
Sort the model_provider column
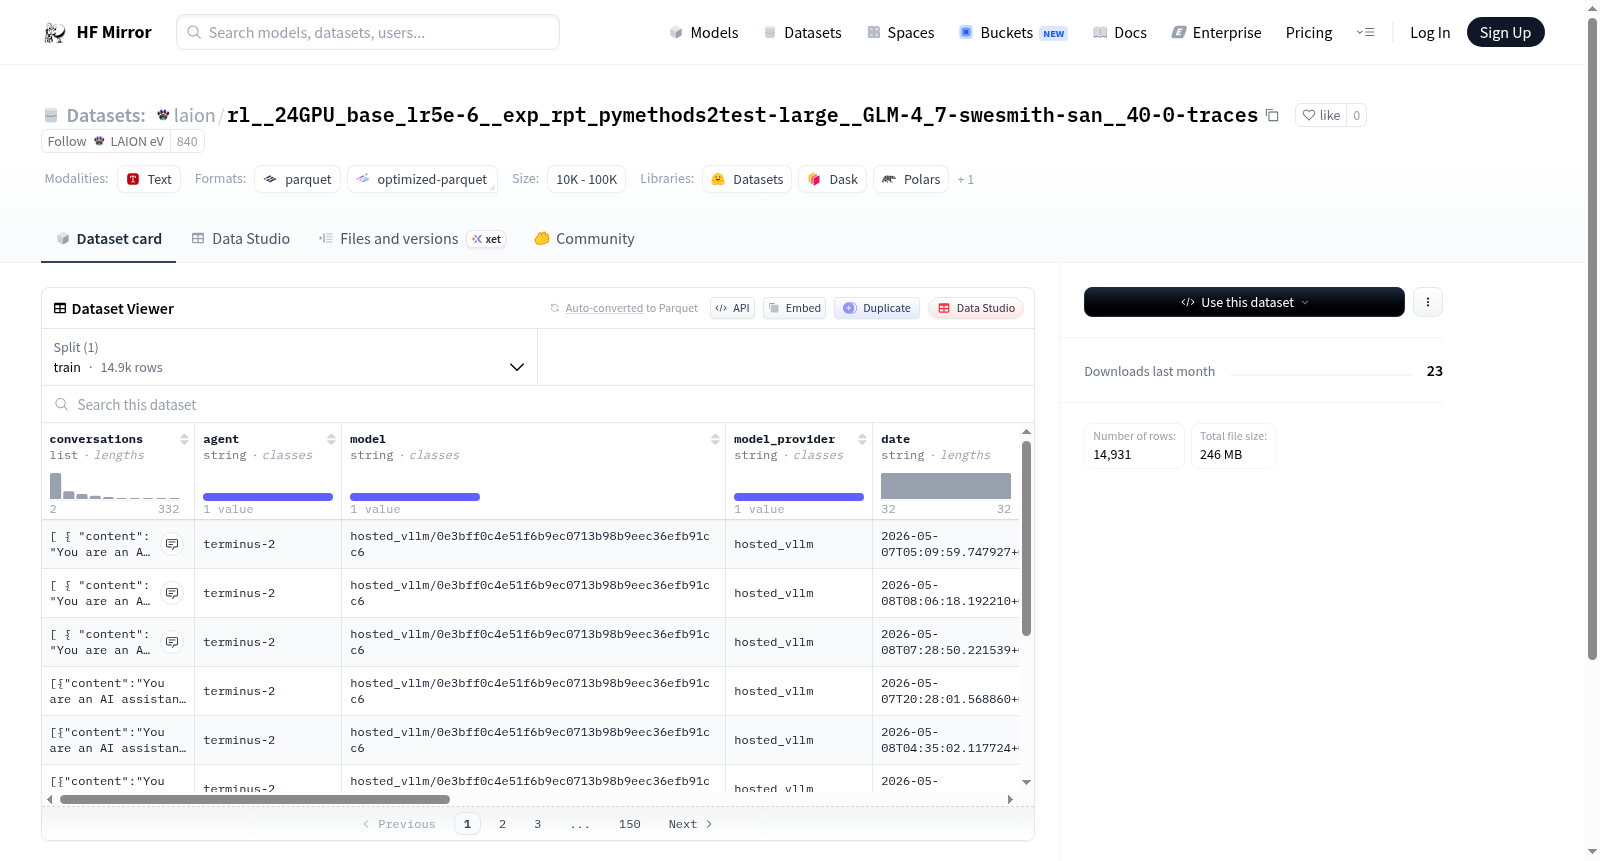862,439
